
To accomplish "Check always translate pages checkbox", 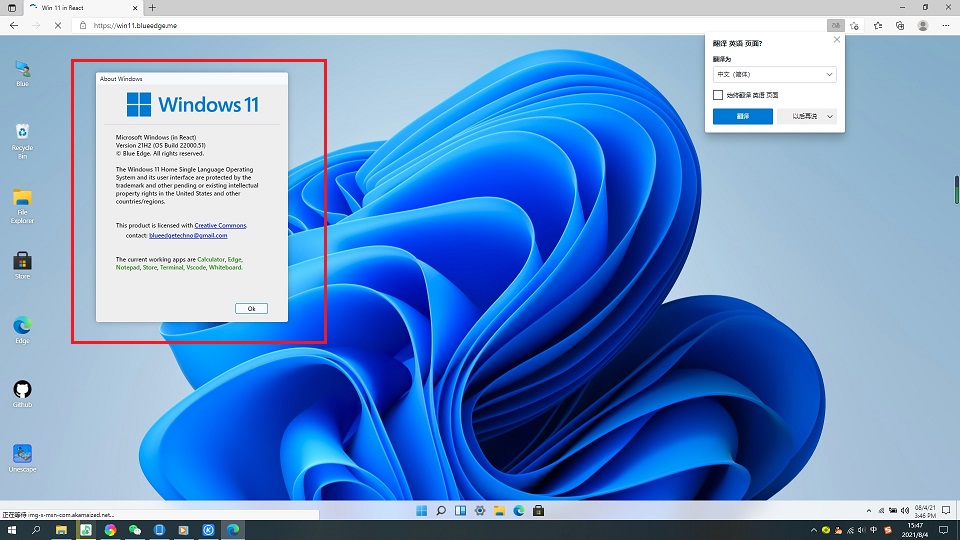I will pyautogui.click(x=718, y=95).
